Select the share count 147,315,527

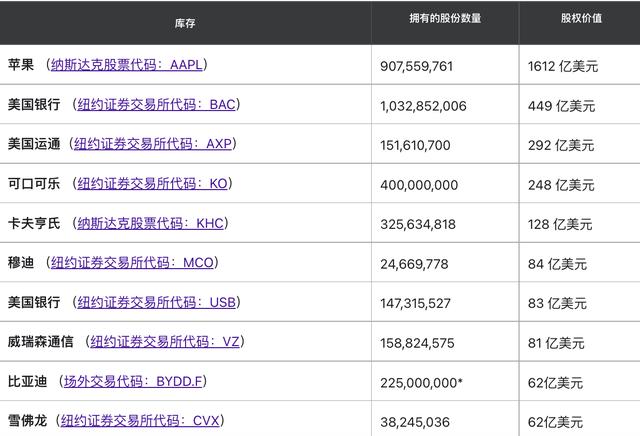416,303
